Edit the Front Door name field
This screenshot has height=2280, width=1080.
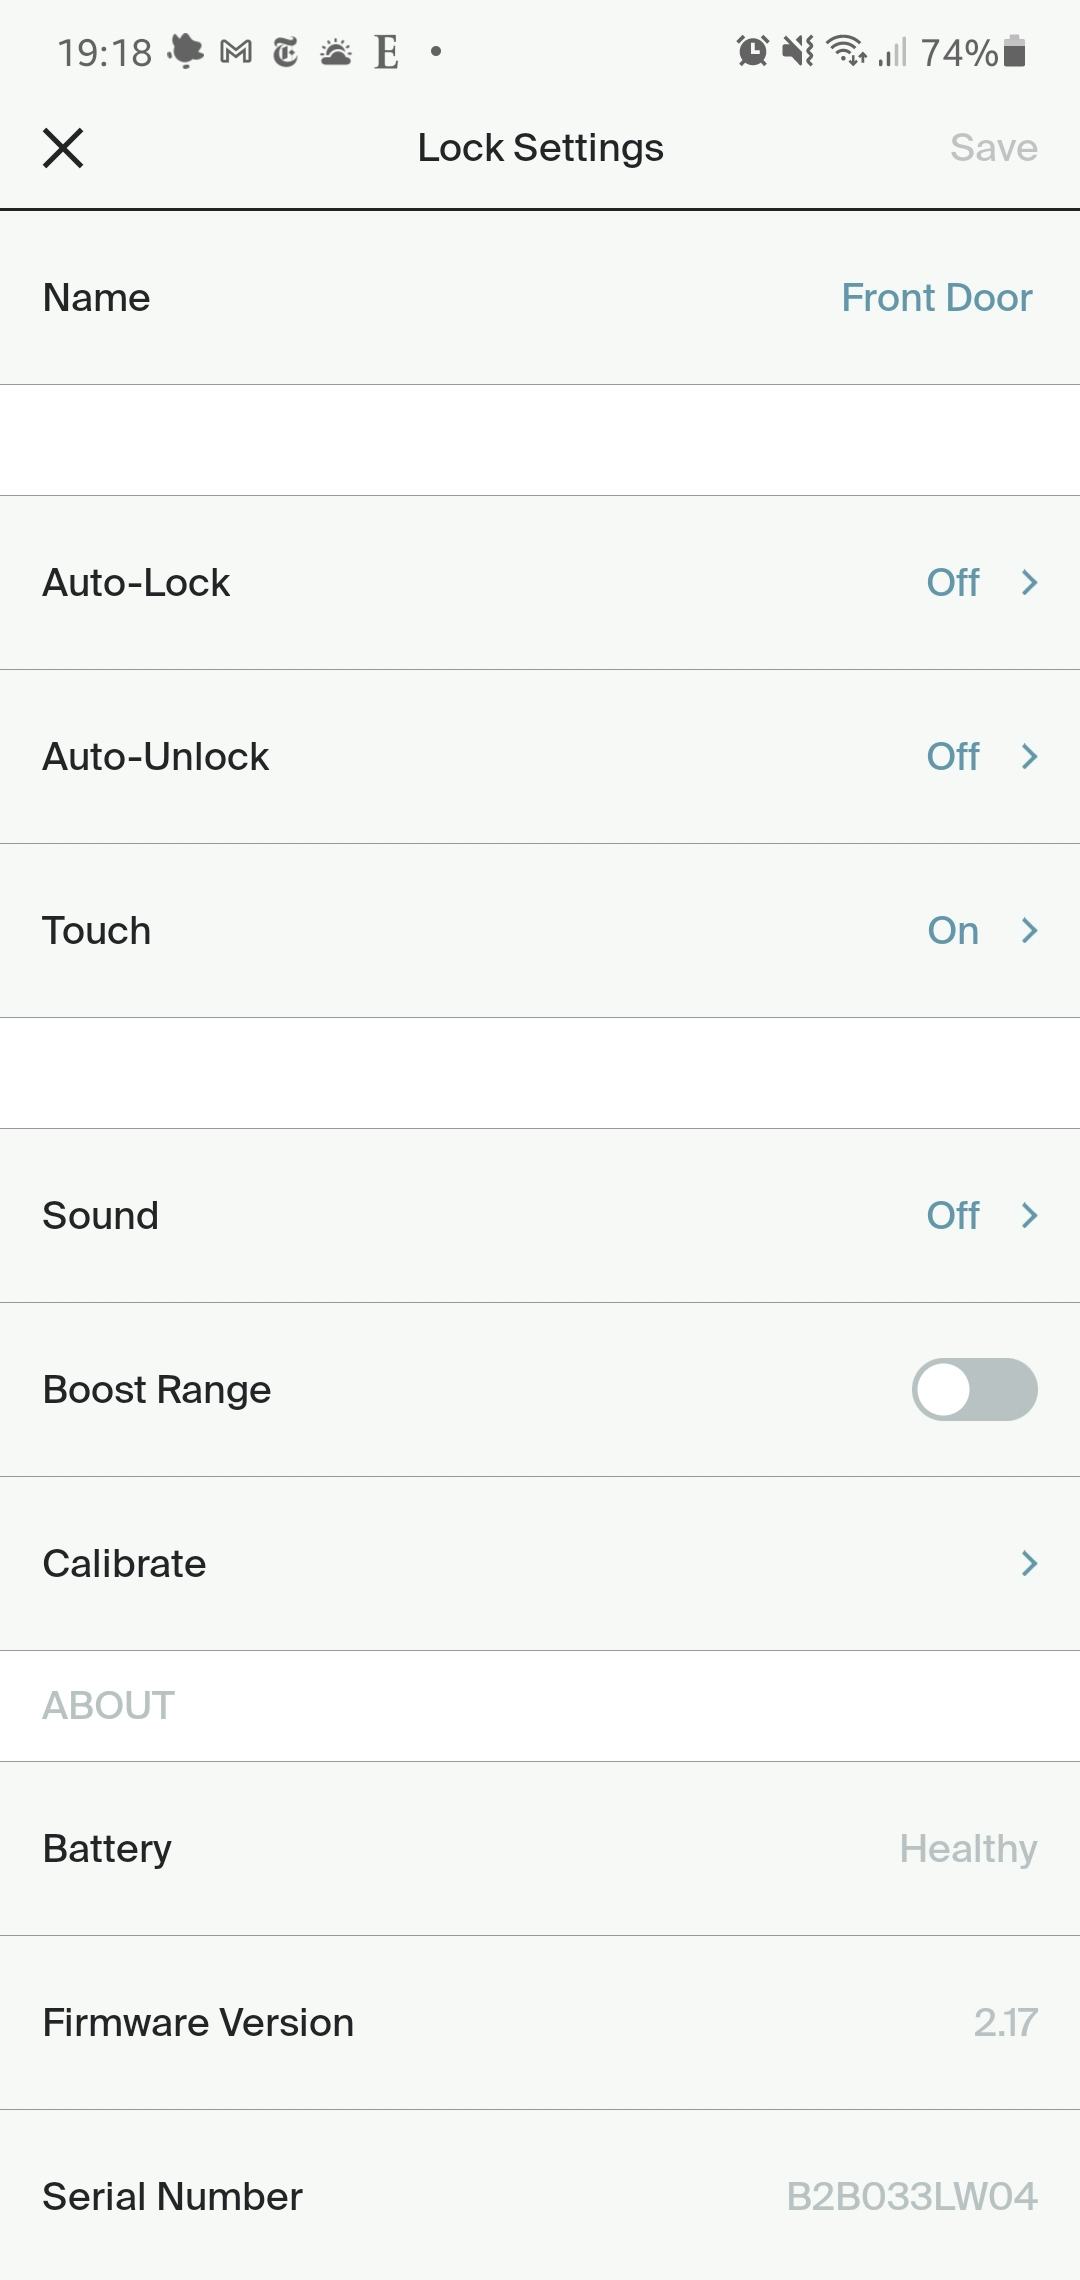click(x=936, y=298)
